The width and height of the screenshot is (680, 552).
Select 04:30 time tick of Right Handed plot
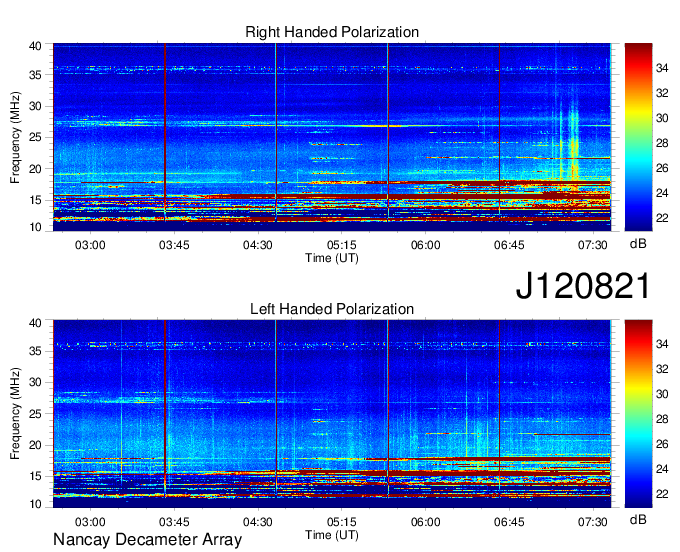(258, 245)
